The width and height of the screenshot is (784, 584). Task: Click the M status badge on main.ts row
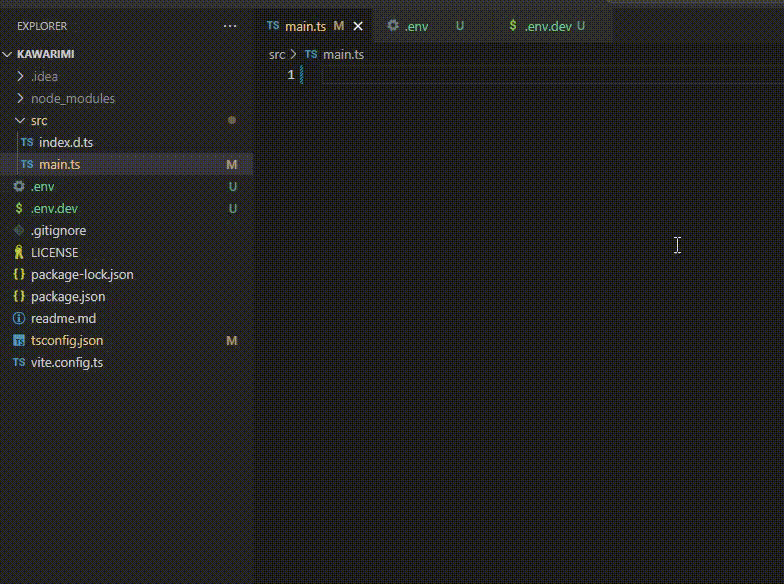232,164
